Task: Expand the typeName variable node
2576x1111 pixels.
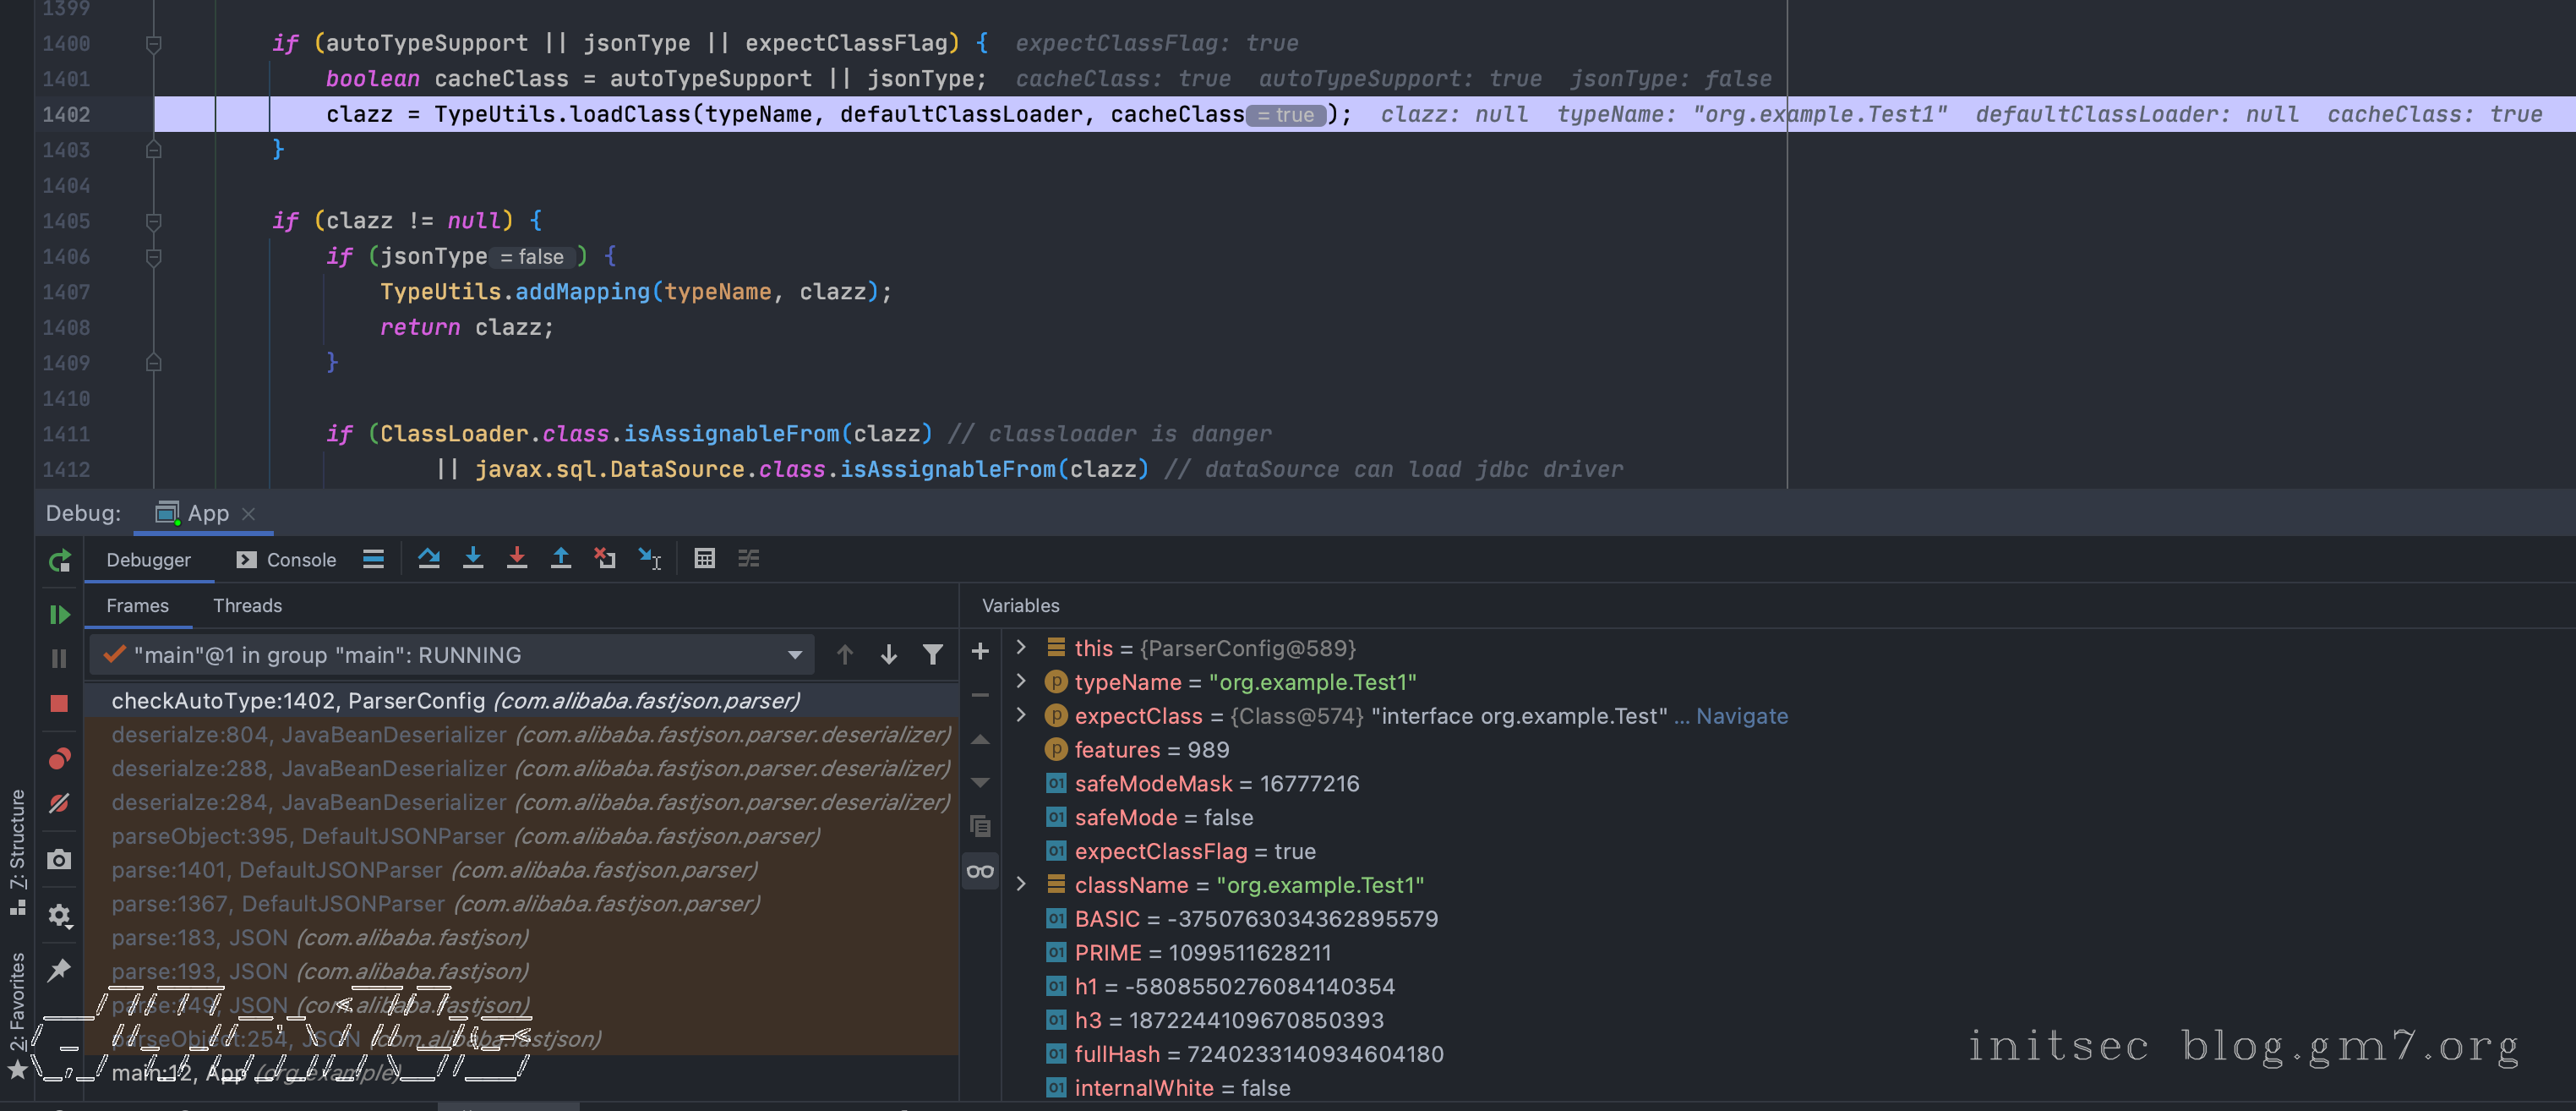Action: [x=1020, y=681]
